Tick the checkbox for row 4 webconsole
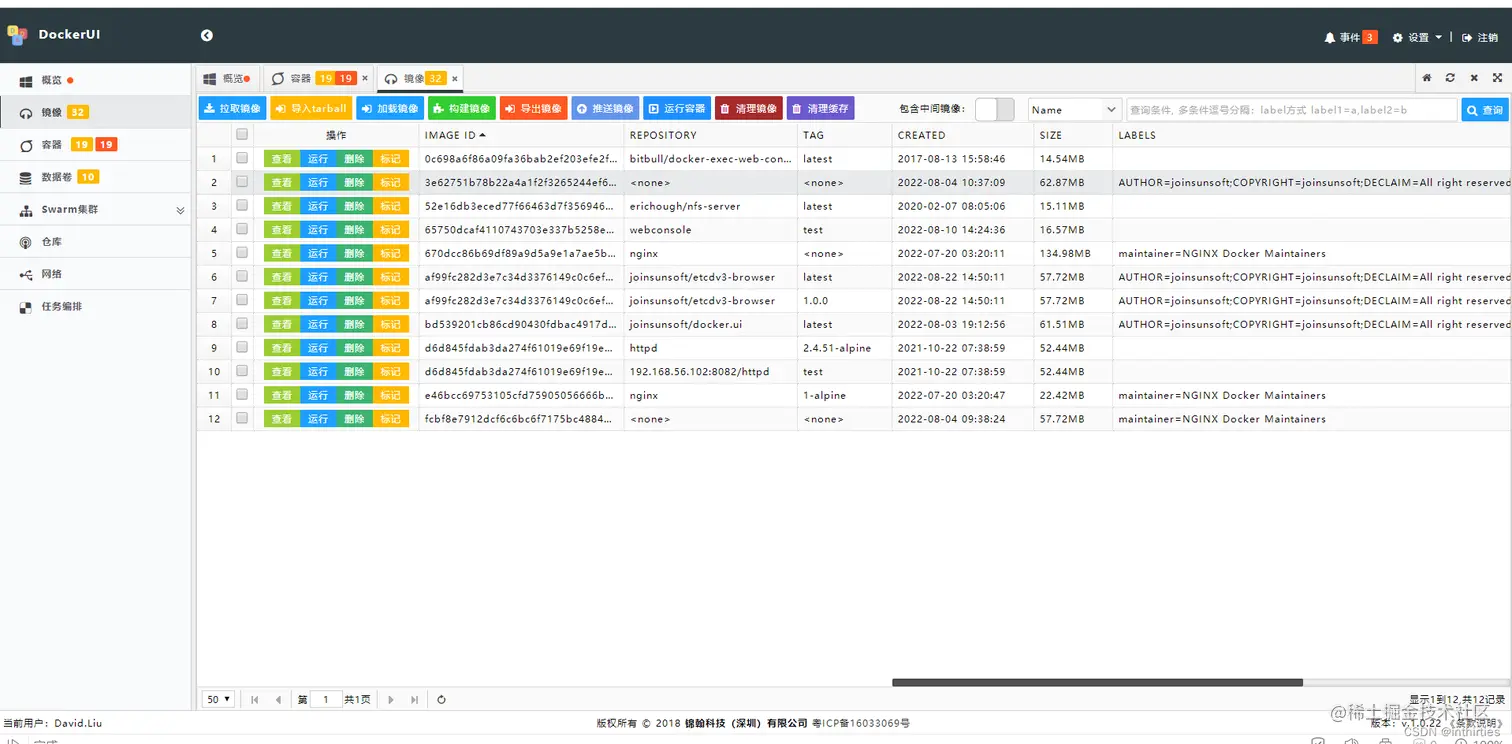This screenshot has height=744, width=1512. click(242, 229)
